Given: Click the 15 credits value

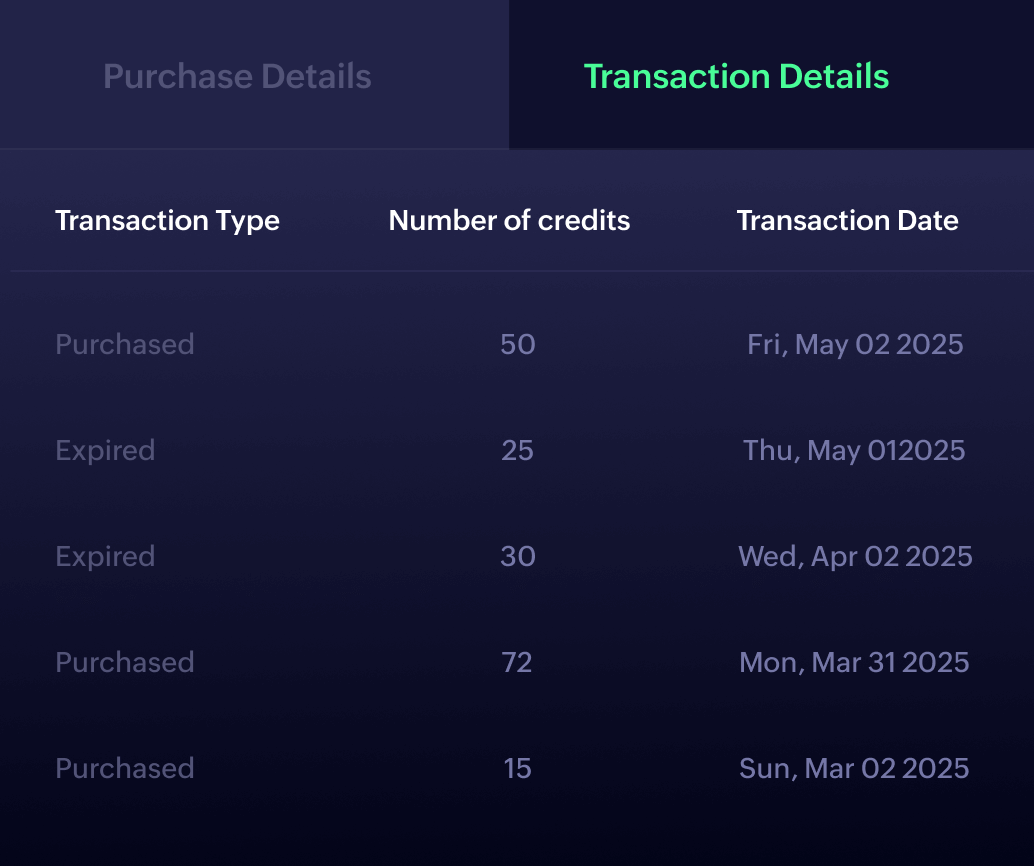Looking at the screenshot, I should (517, 769).
